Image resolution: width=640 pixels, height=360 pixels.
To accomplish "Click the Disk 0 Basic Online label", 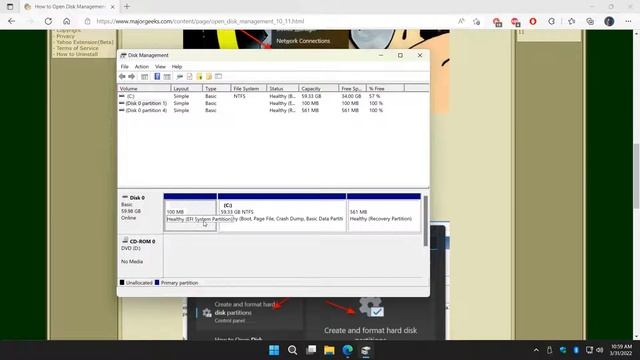I will coord(140,212).
